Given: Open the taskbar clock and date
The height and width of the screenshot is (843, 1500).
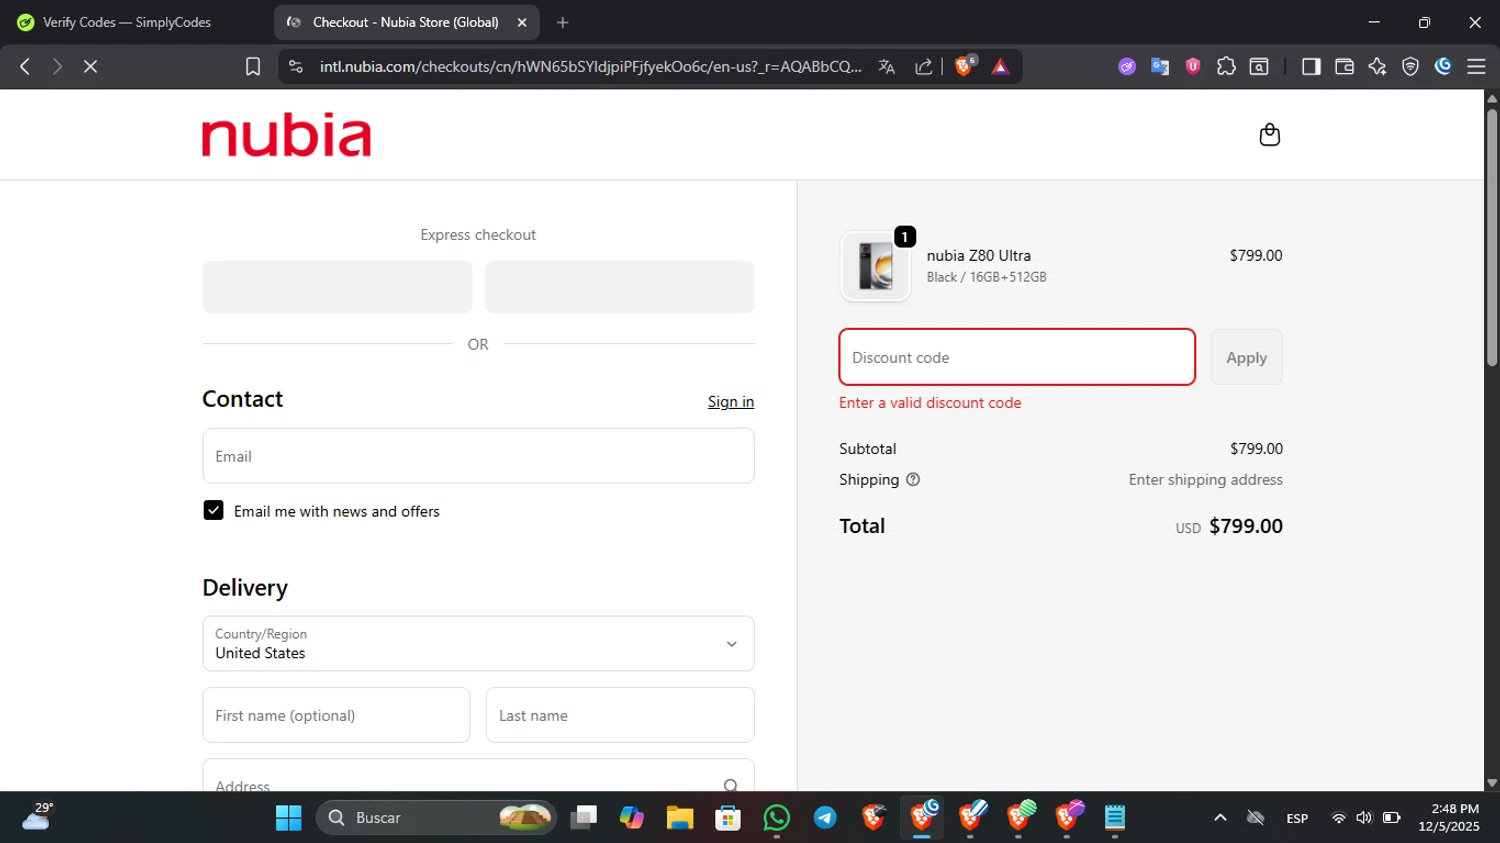Looking at the screenshot, I should (1448, 818).
